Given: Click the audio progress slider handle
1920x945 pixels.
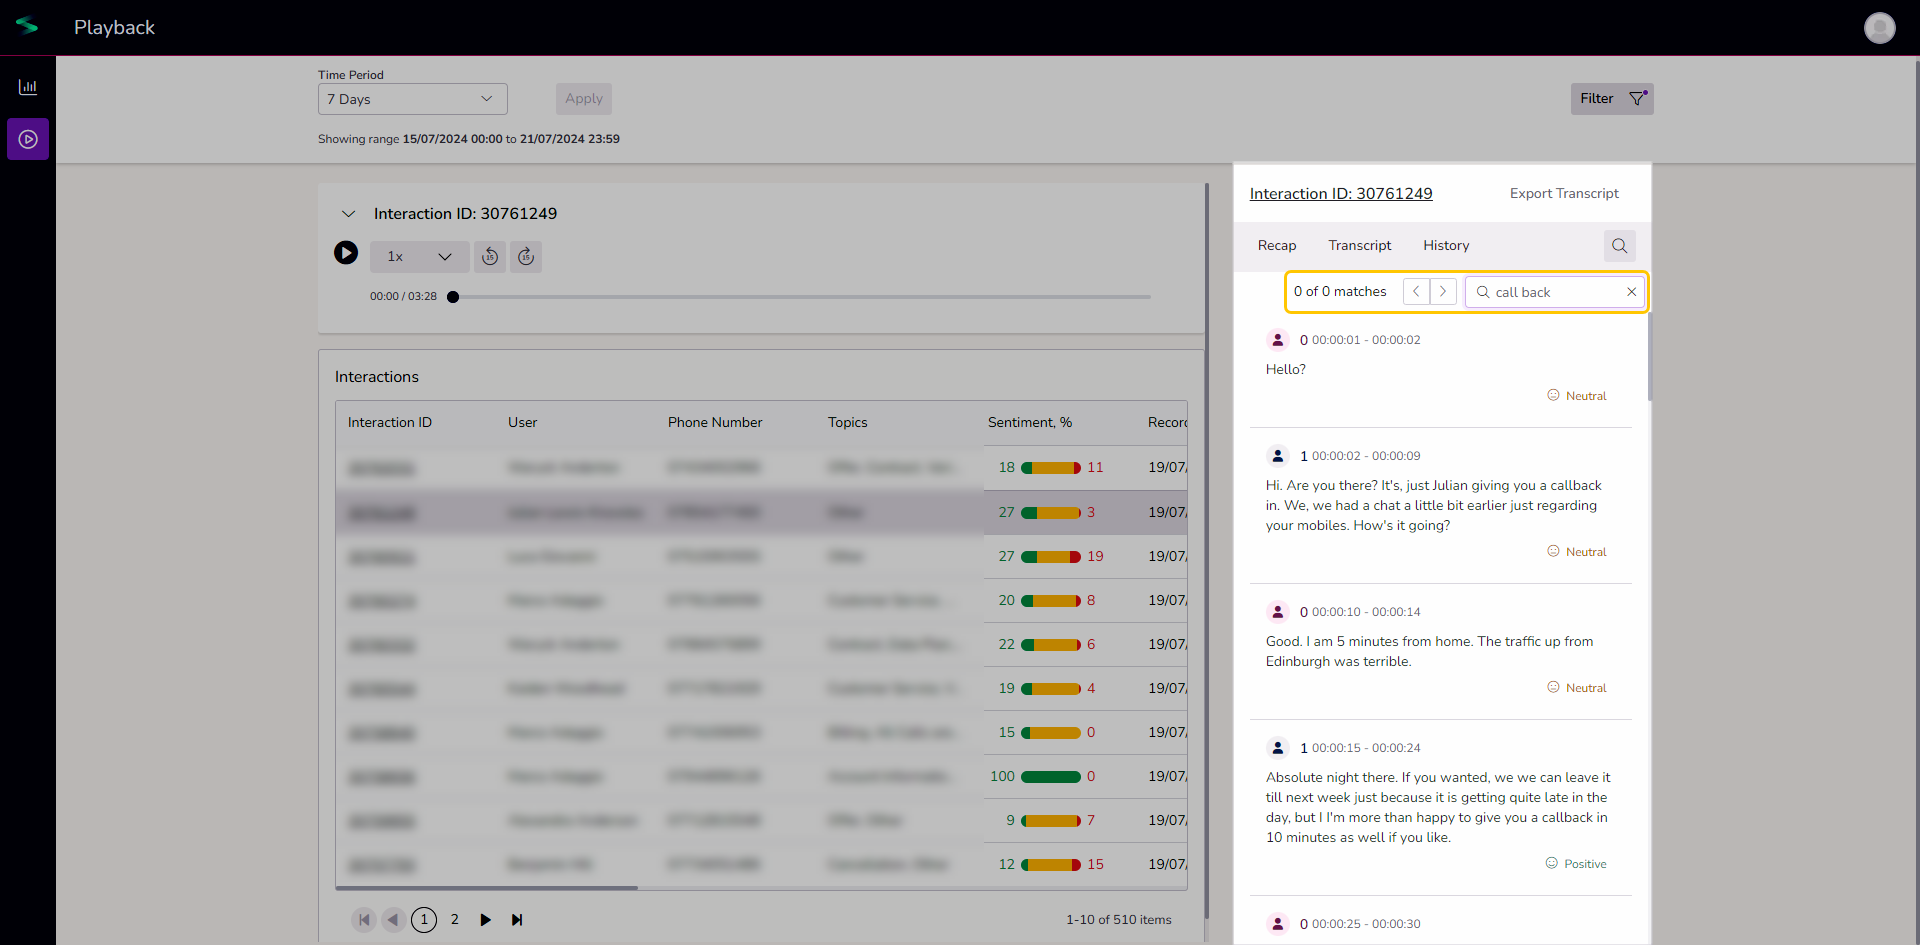Looking at the screenshot, I should tap(453, 297).
